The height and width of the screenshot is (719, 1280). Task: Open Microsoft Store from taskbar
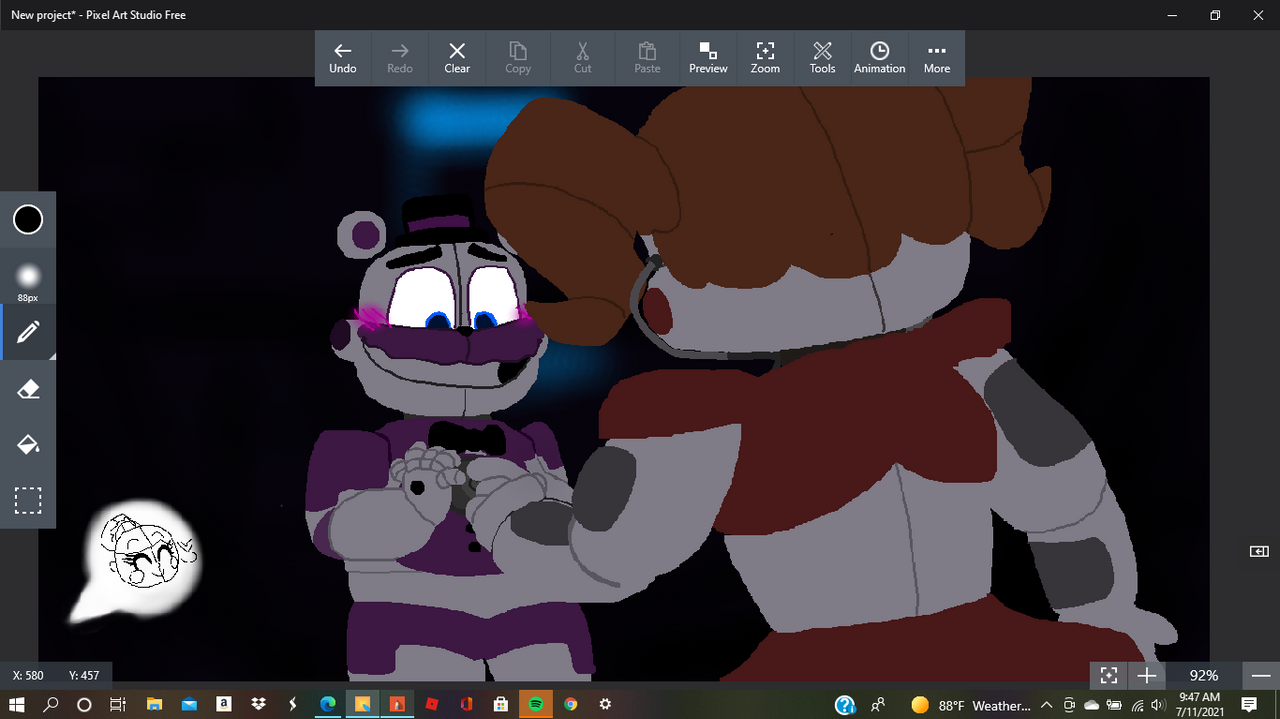500,704
